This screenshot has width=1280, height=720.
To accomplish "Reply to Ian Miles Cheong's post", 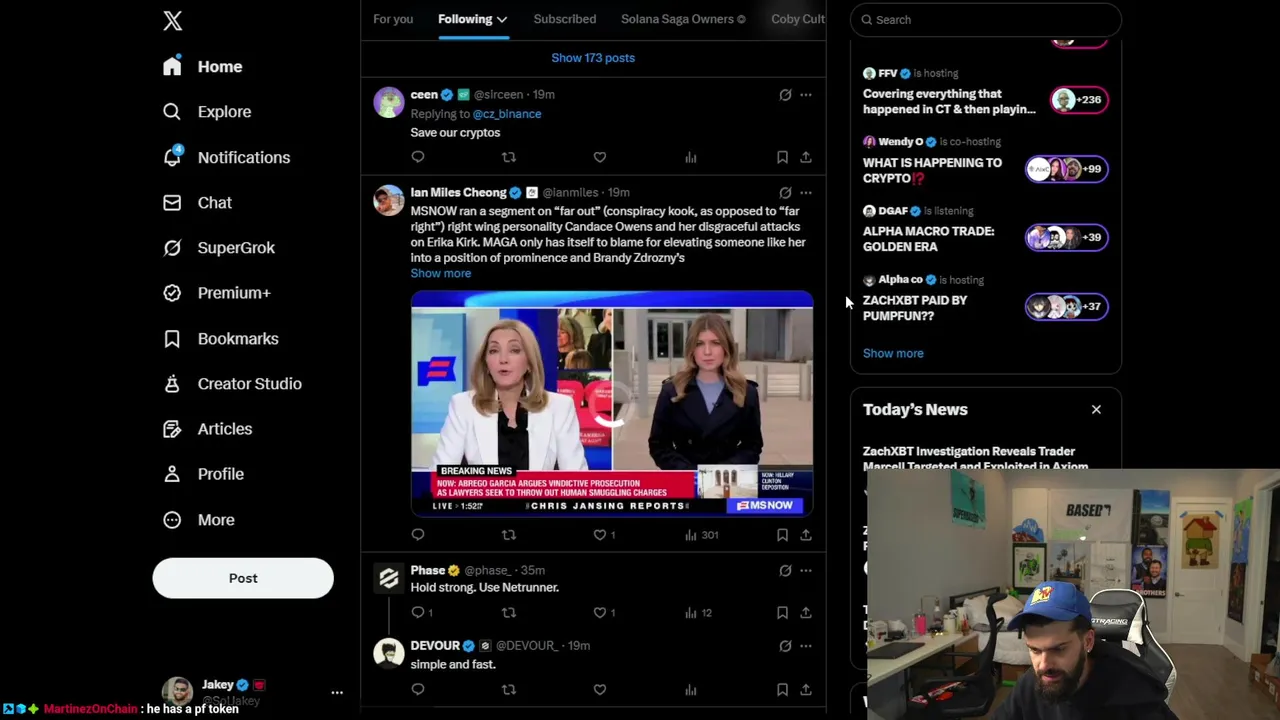I will coord(418,535).
